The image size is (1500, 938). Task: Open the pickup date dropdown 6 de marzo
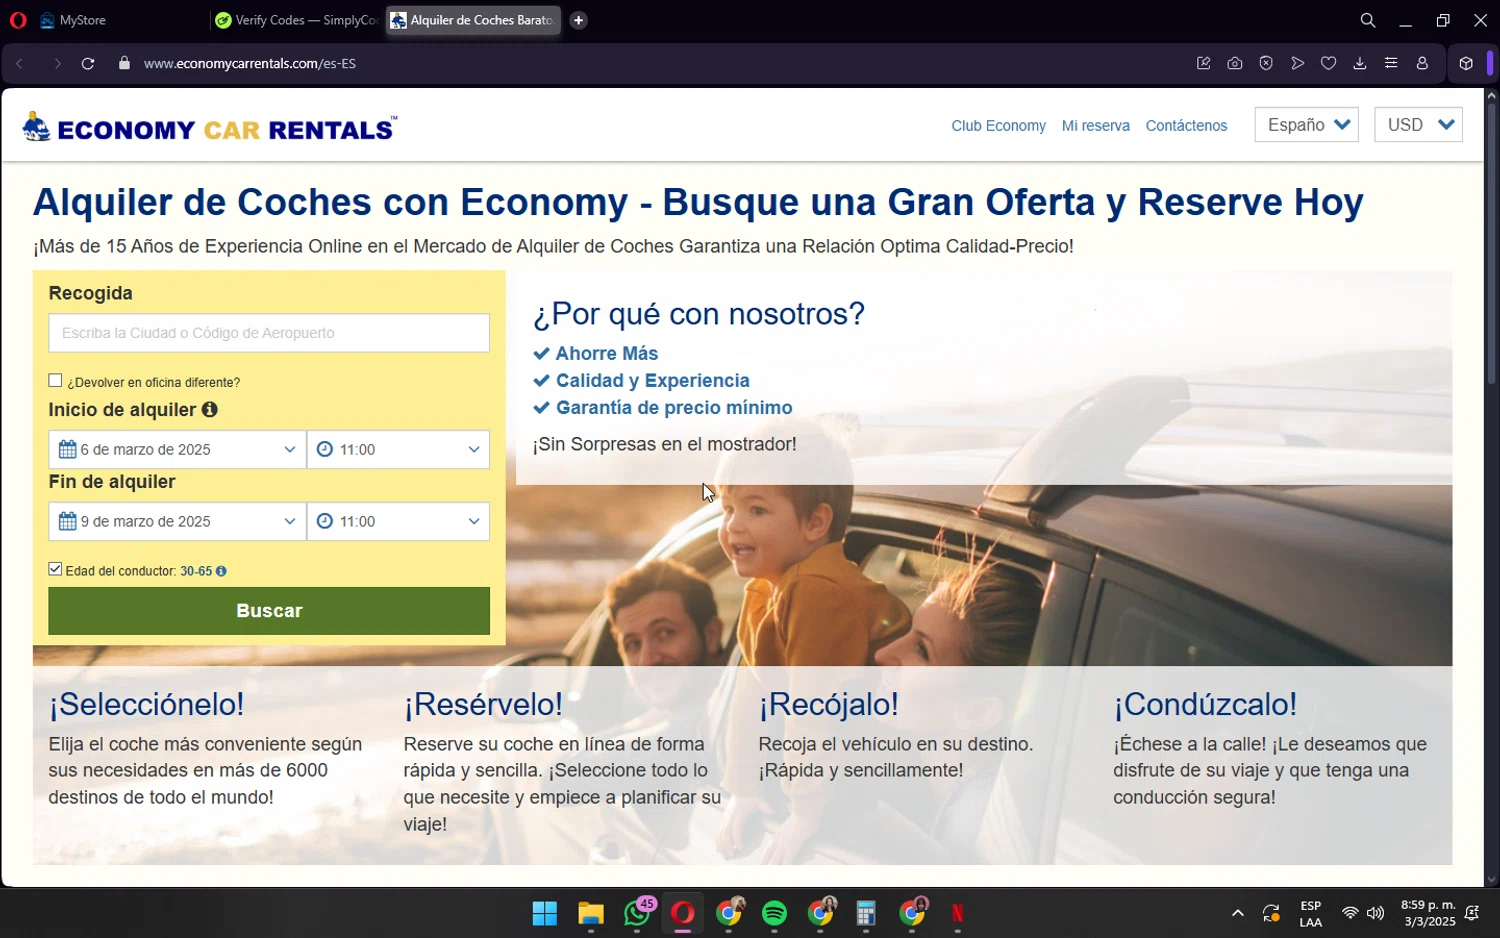(x=177, y=449)
